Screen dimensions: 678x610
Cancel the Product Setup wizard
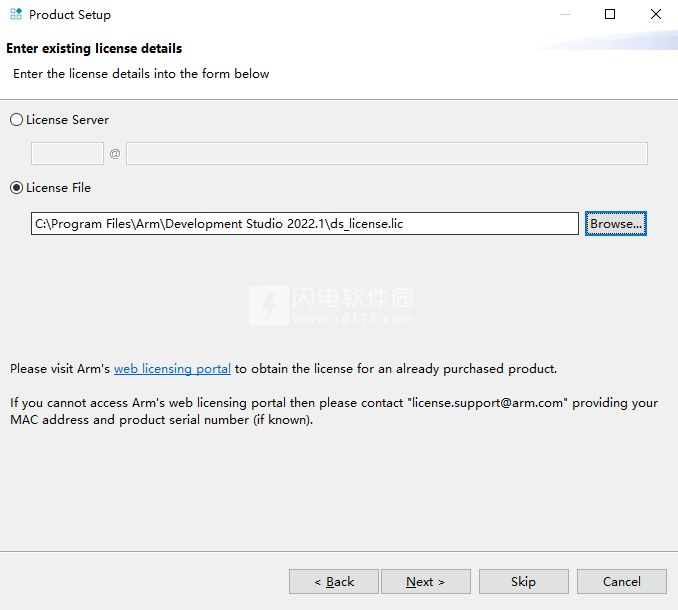(x=622, y=581)
